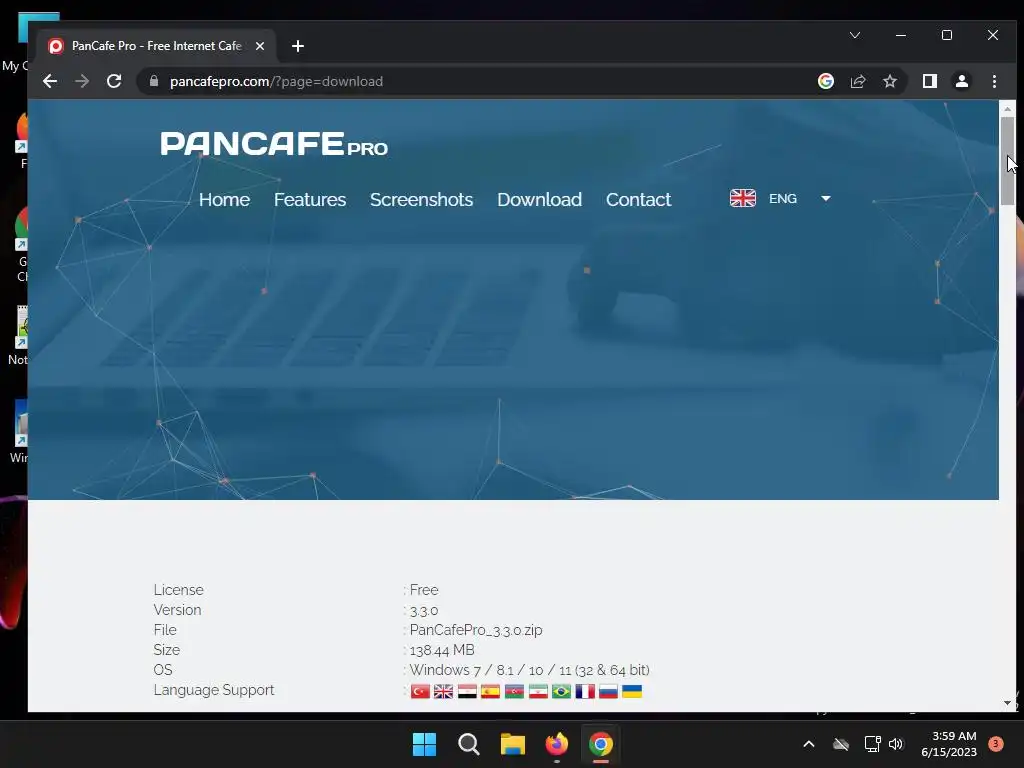Click the address bar URL
Screen dimensions: 1024x768
pyautogui.click(x=276, y=82)
